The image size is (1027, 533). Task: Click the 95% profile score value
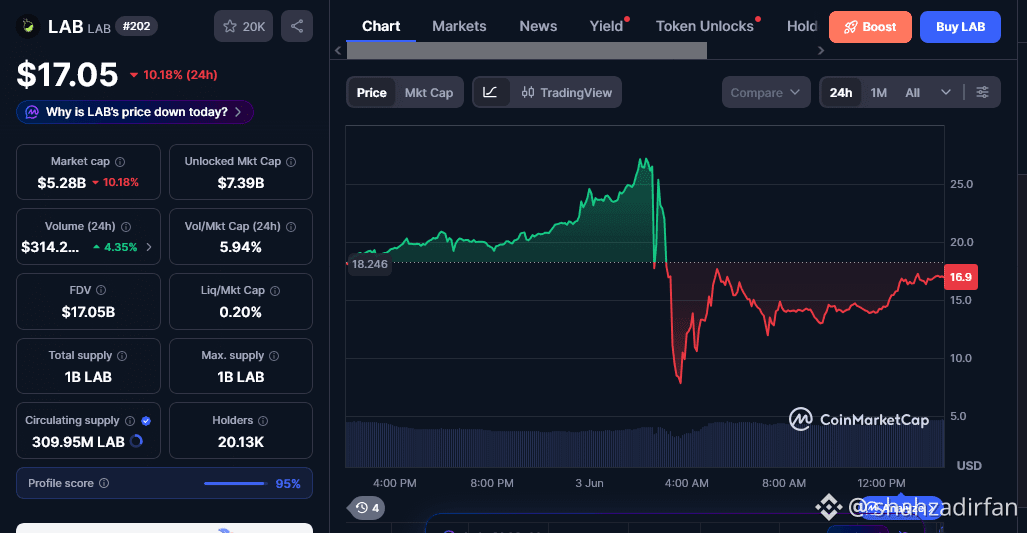coord(288,484)
